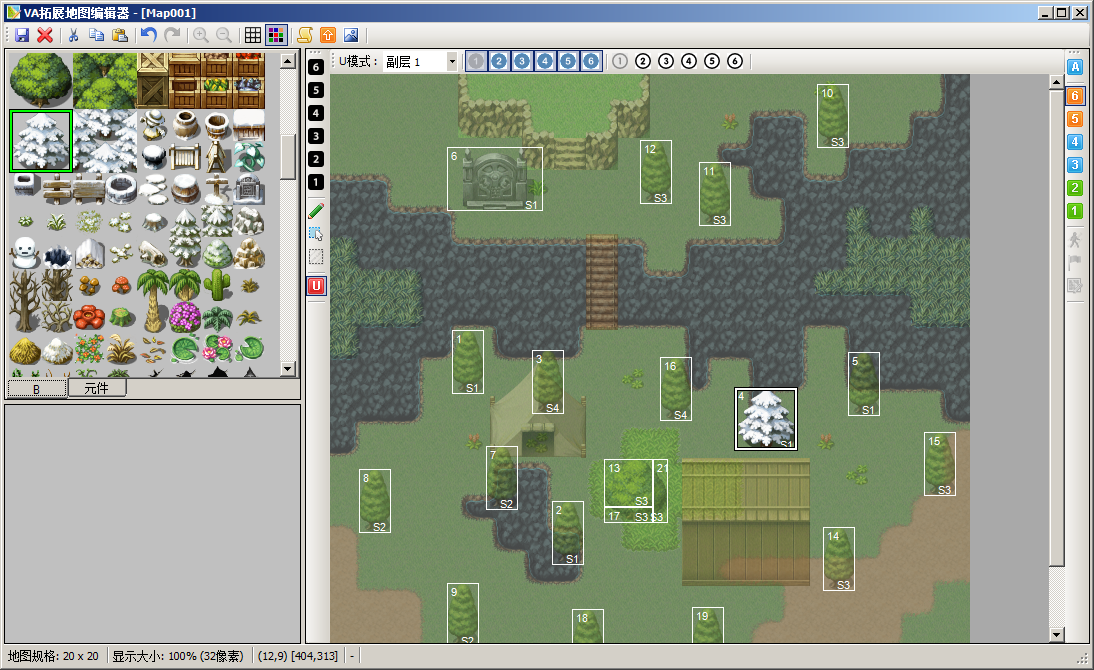Select orange layer 5 on right toolbar
1094x670 pixels.
point(1074,119)
